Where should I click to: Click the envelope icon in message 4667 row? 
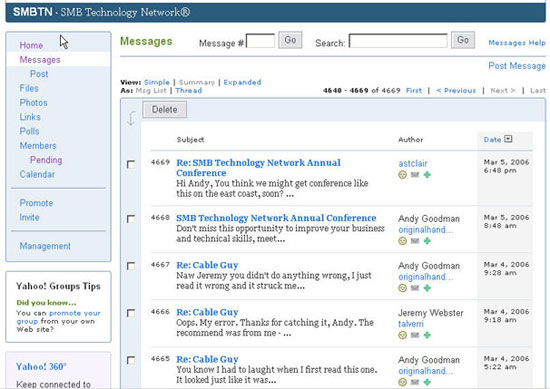click(415, 288)
